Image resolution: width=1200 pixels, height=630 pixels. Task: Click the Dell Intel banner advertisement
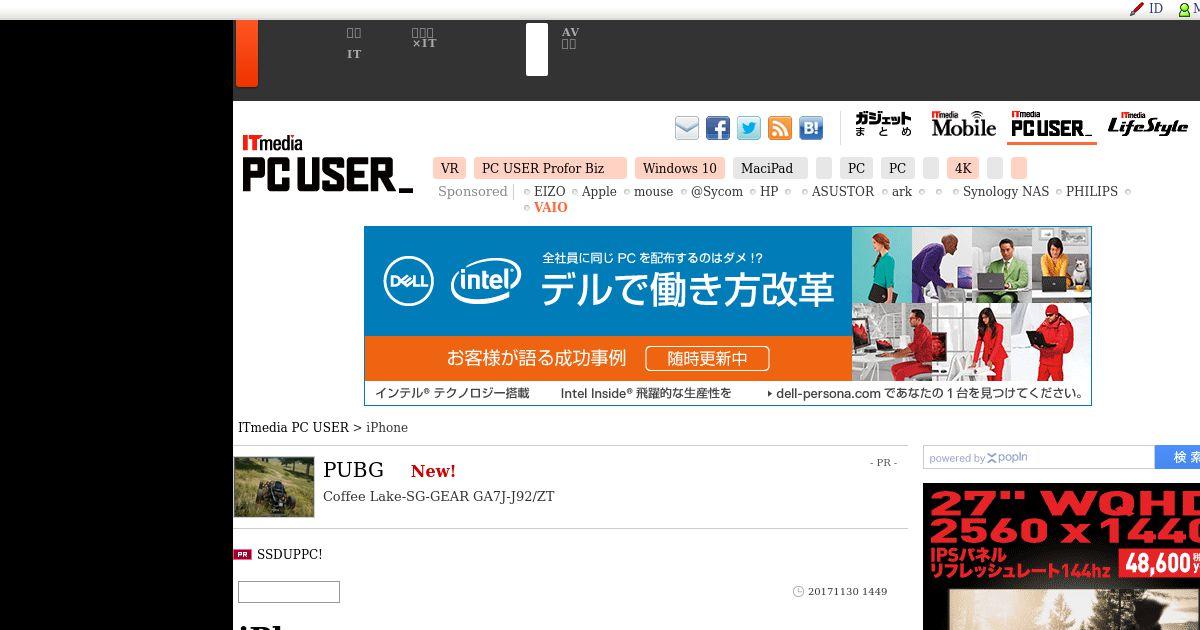click(x=728, y=316)
